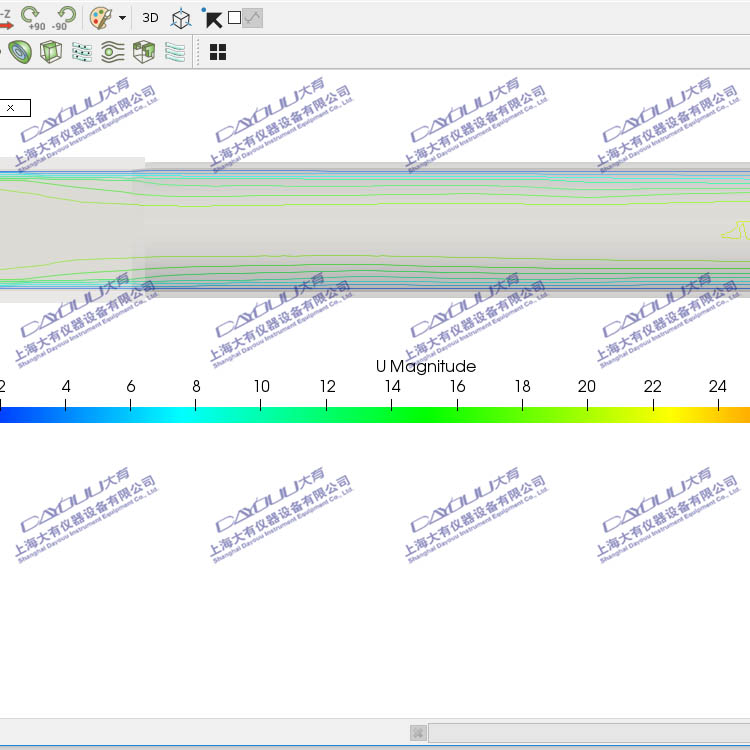Open the color palette icon
The width and height of the screenshot is (750, 750).
(100, 18)
